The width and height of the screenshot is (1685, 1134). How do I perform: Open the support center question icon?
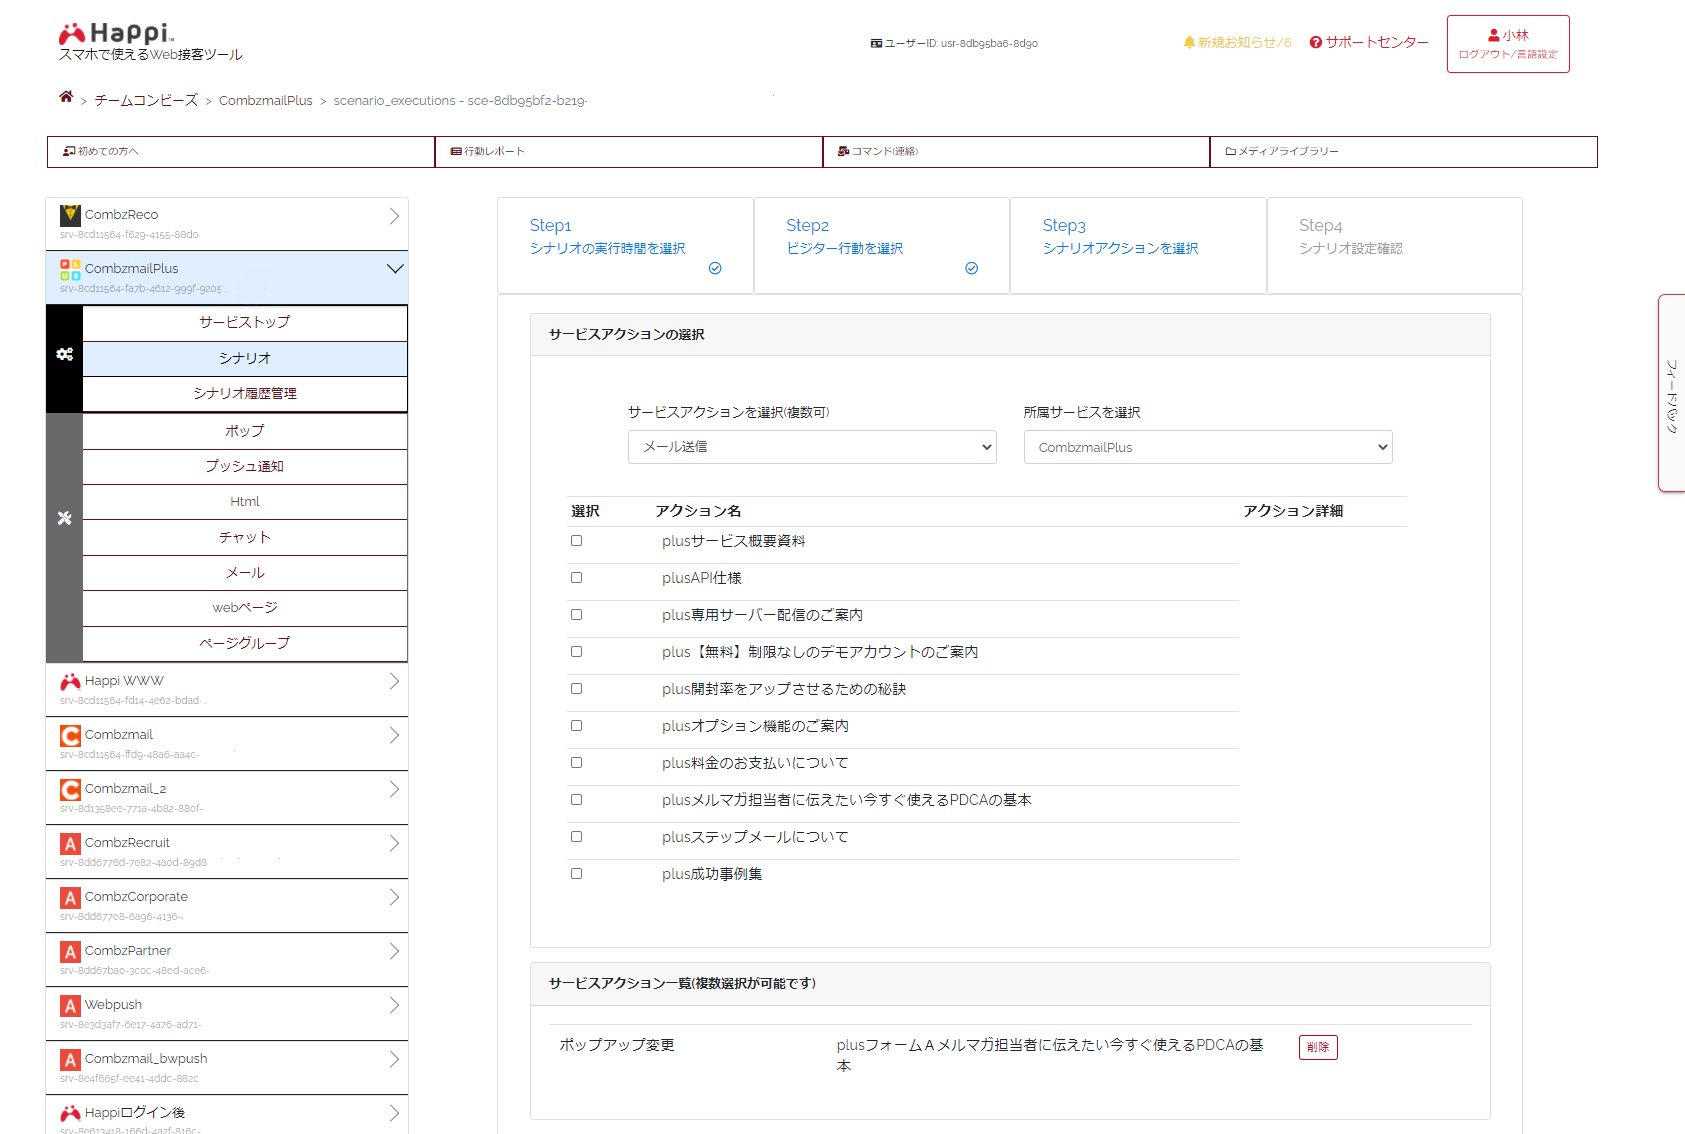(1316, 42)
